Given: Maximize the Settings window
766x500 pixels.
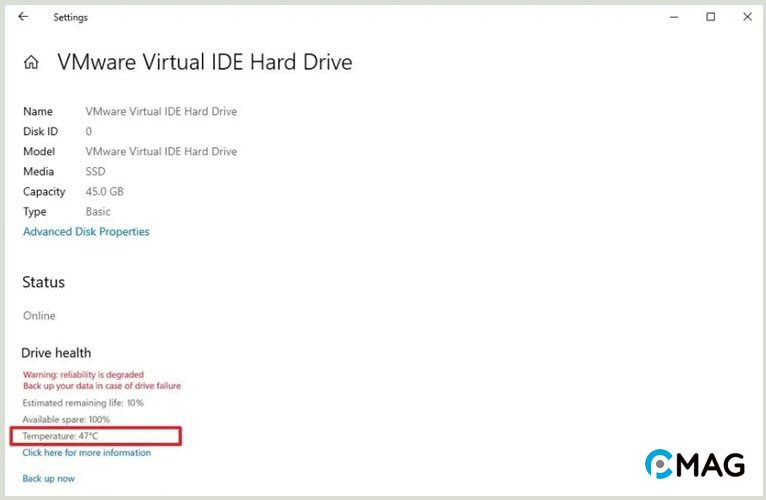Looking at the screenshot, I should (710, 17).
